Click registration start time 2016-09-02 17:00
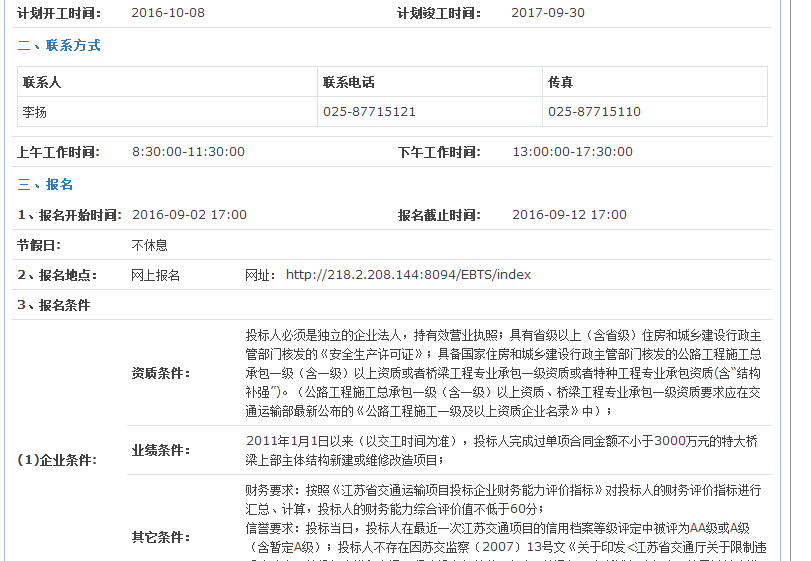 click(x=189, y=215)
